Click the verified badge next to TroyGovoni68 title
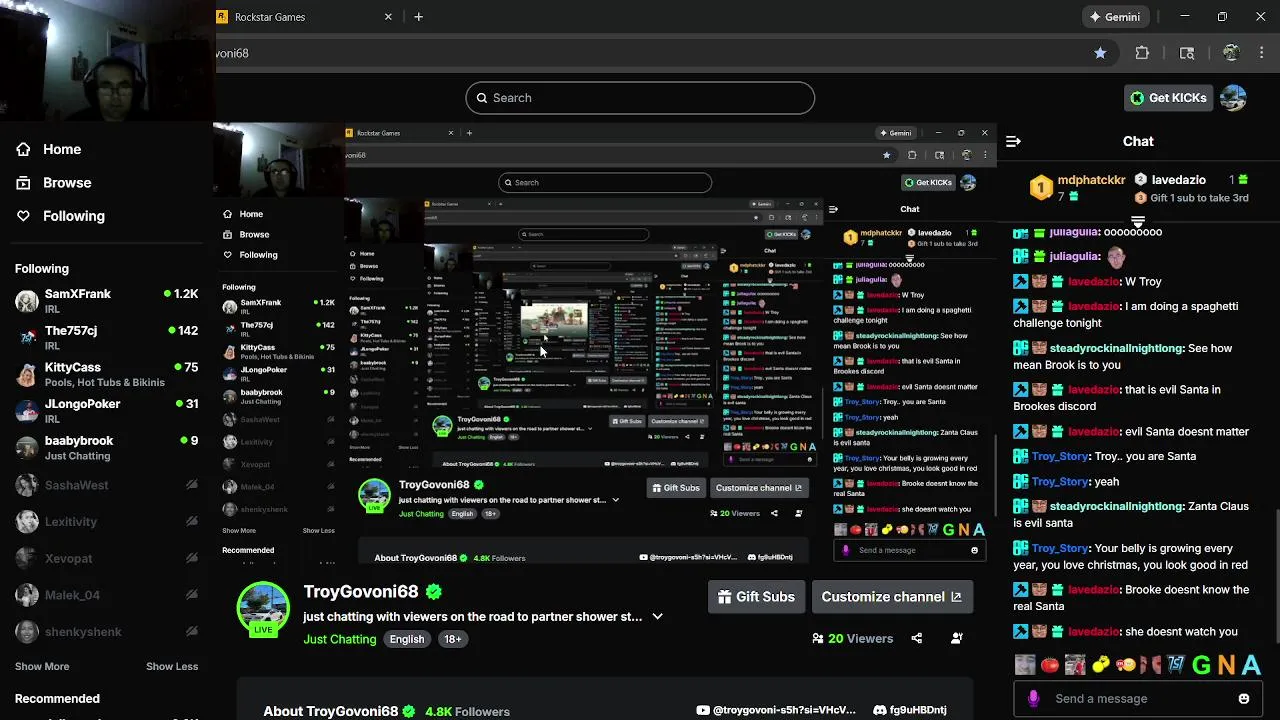This screenshot has height=720, width=1280. coord(434,591)
